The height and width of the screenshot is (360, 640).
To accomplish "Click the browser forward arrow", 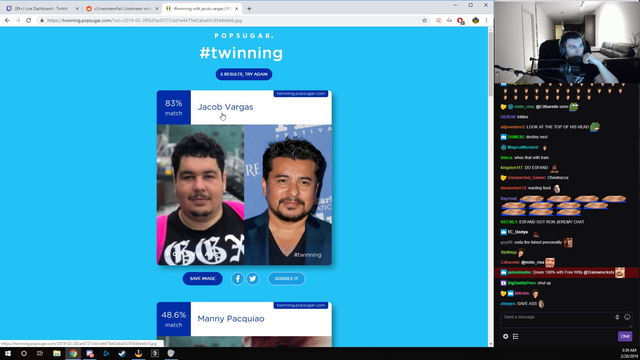I will (x=18, y=20).
